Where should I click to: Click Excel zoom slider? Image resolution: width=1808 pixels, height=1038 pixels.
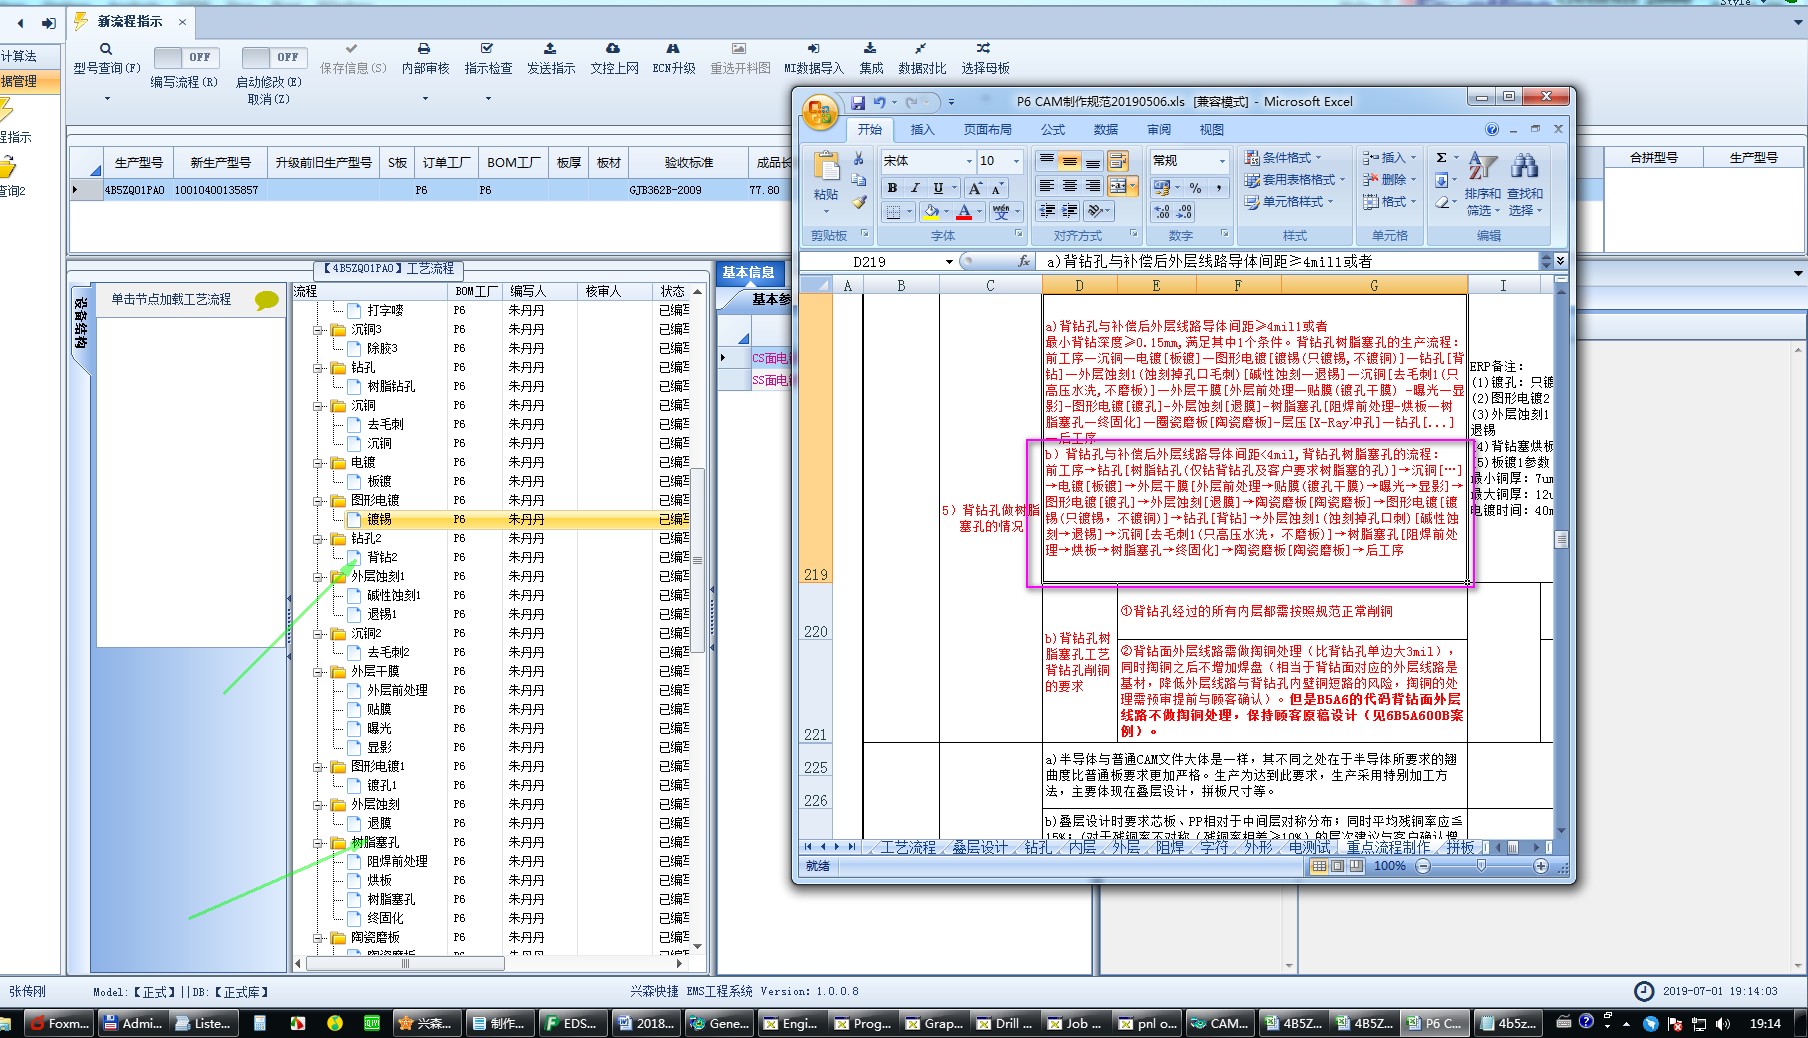(1482, 866)
